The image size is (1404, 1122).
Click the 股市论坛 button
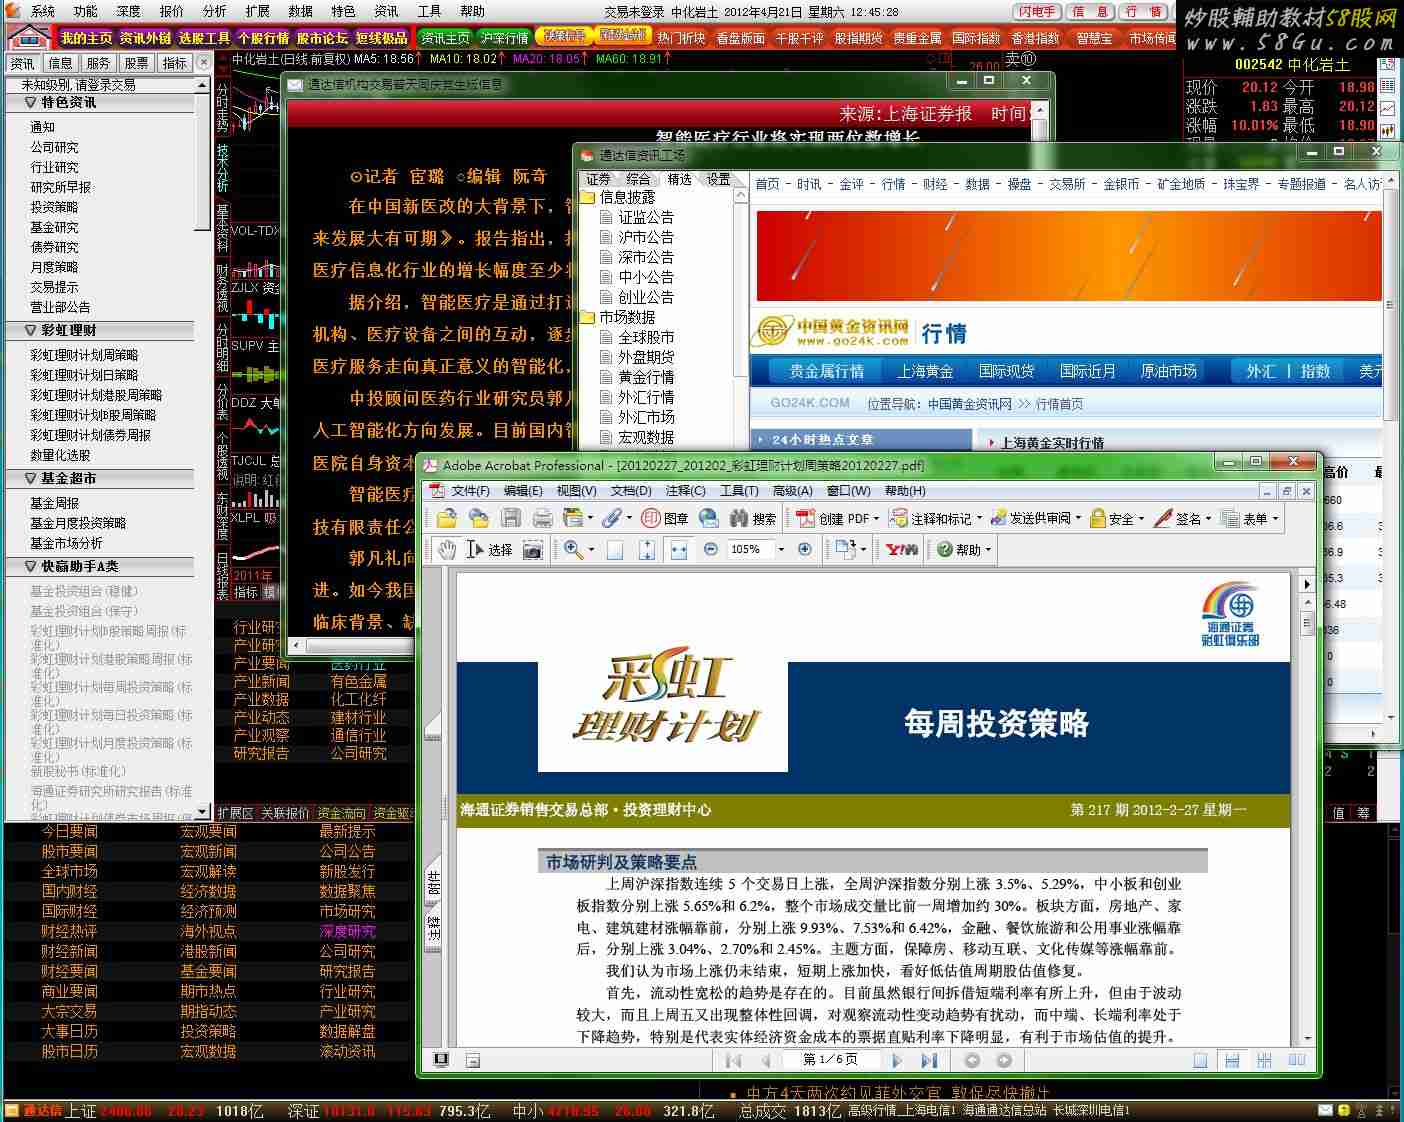pyautogui.click(x=322, y=38)
